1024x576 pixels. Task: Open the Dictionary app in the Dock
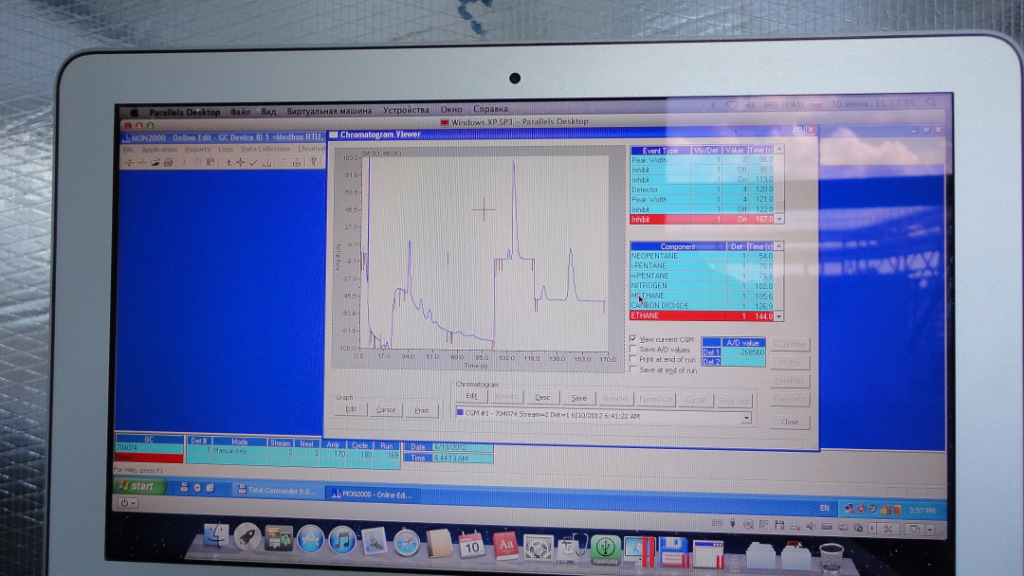coord(505,546)
